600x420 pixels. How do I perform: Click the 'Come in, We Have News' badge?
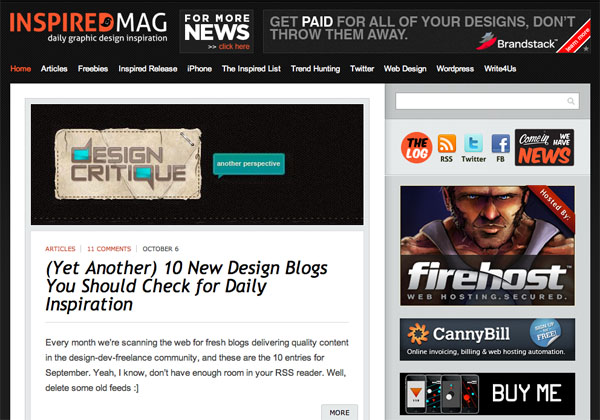(x=544, y=147)
